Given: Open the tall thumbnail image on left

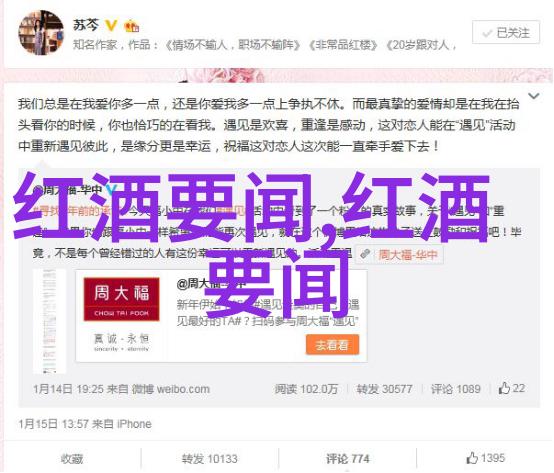Looking at the screenshot, I should click(49, 321).
